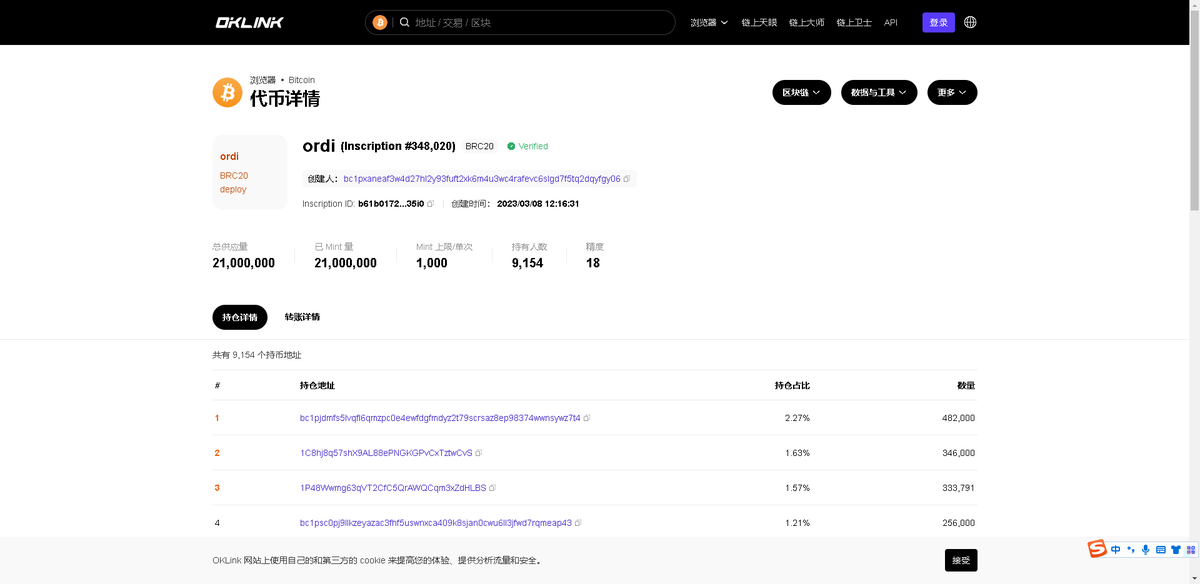
Task: Click the green Verified checkmark icon
Action: (511, 146)
